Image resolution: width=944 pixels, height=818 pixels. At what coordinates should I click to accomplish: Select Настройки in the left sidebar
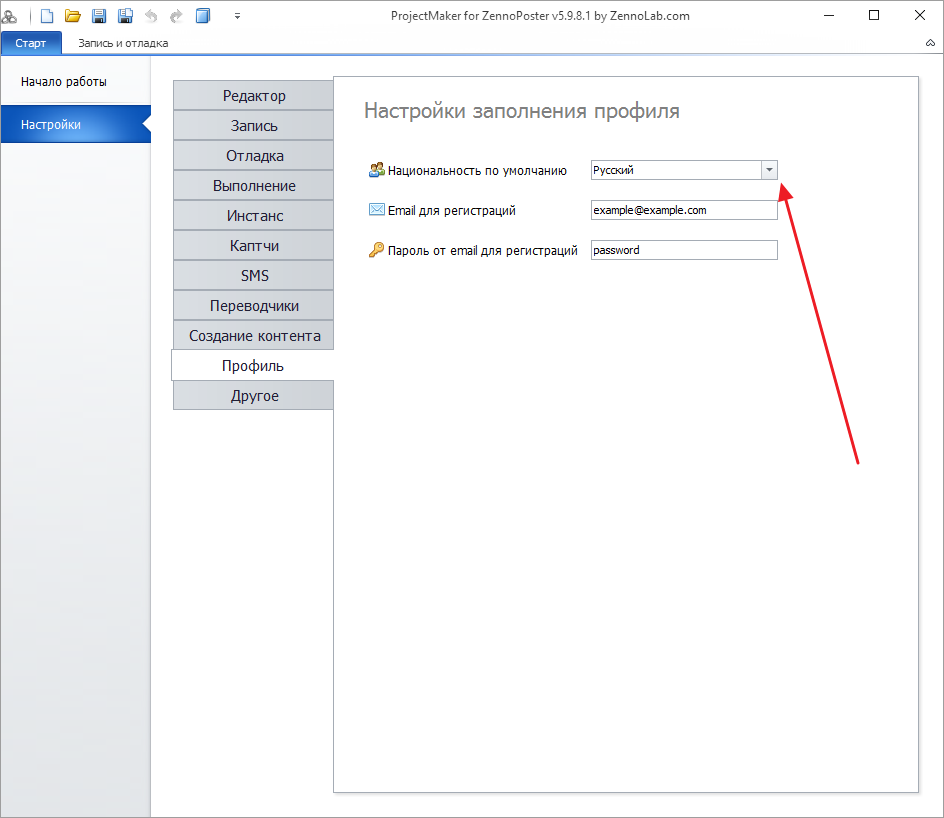point(76,125)
